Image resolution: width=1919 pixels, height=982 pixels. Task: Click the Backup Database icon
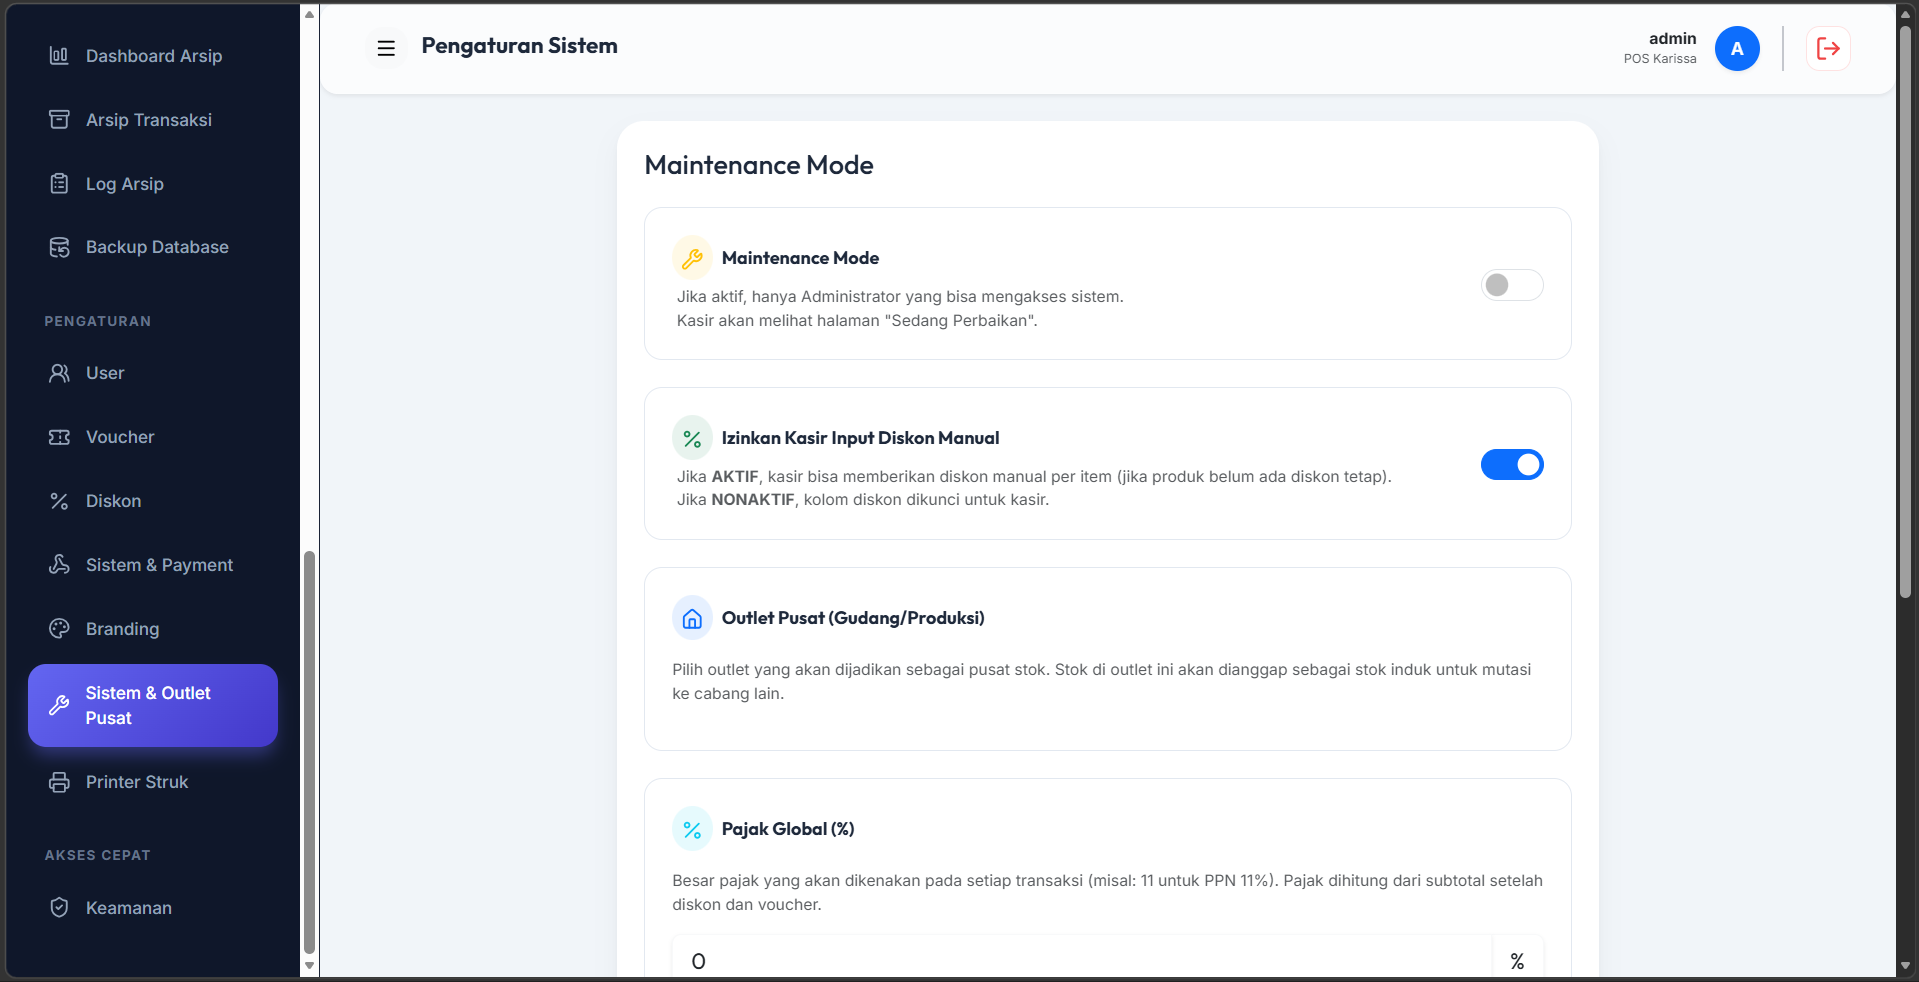59,247
